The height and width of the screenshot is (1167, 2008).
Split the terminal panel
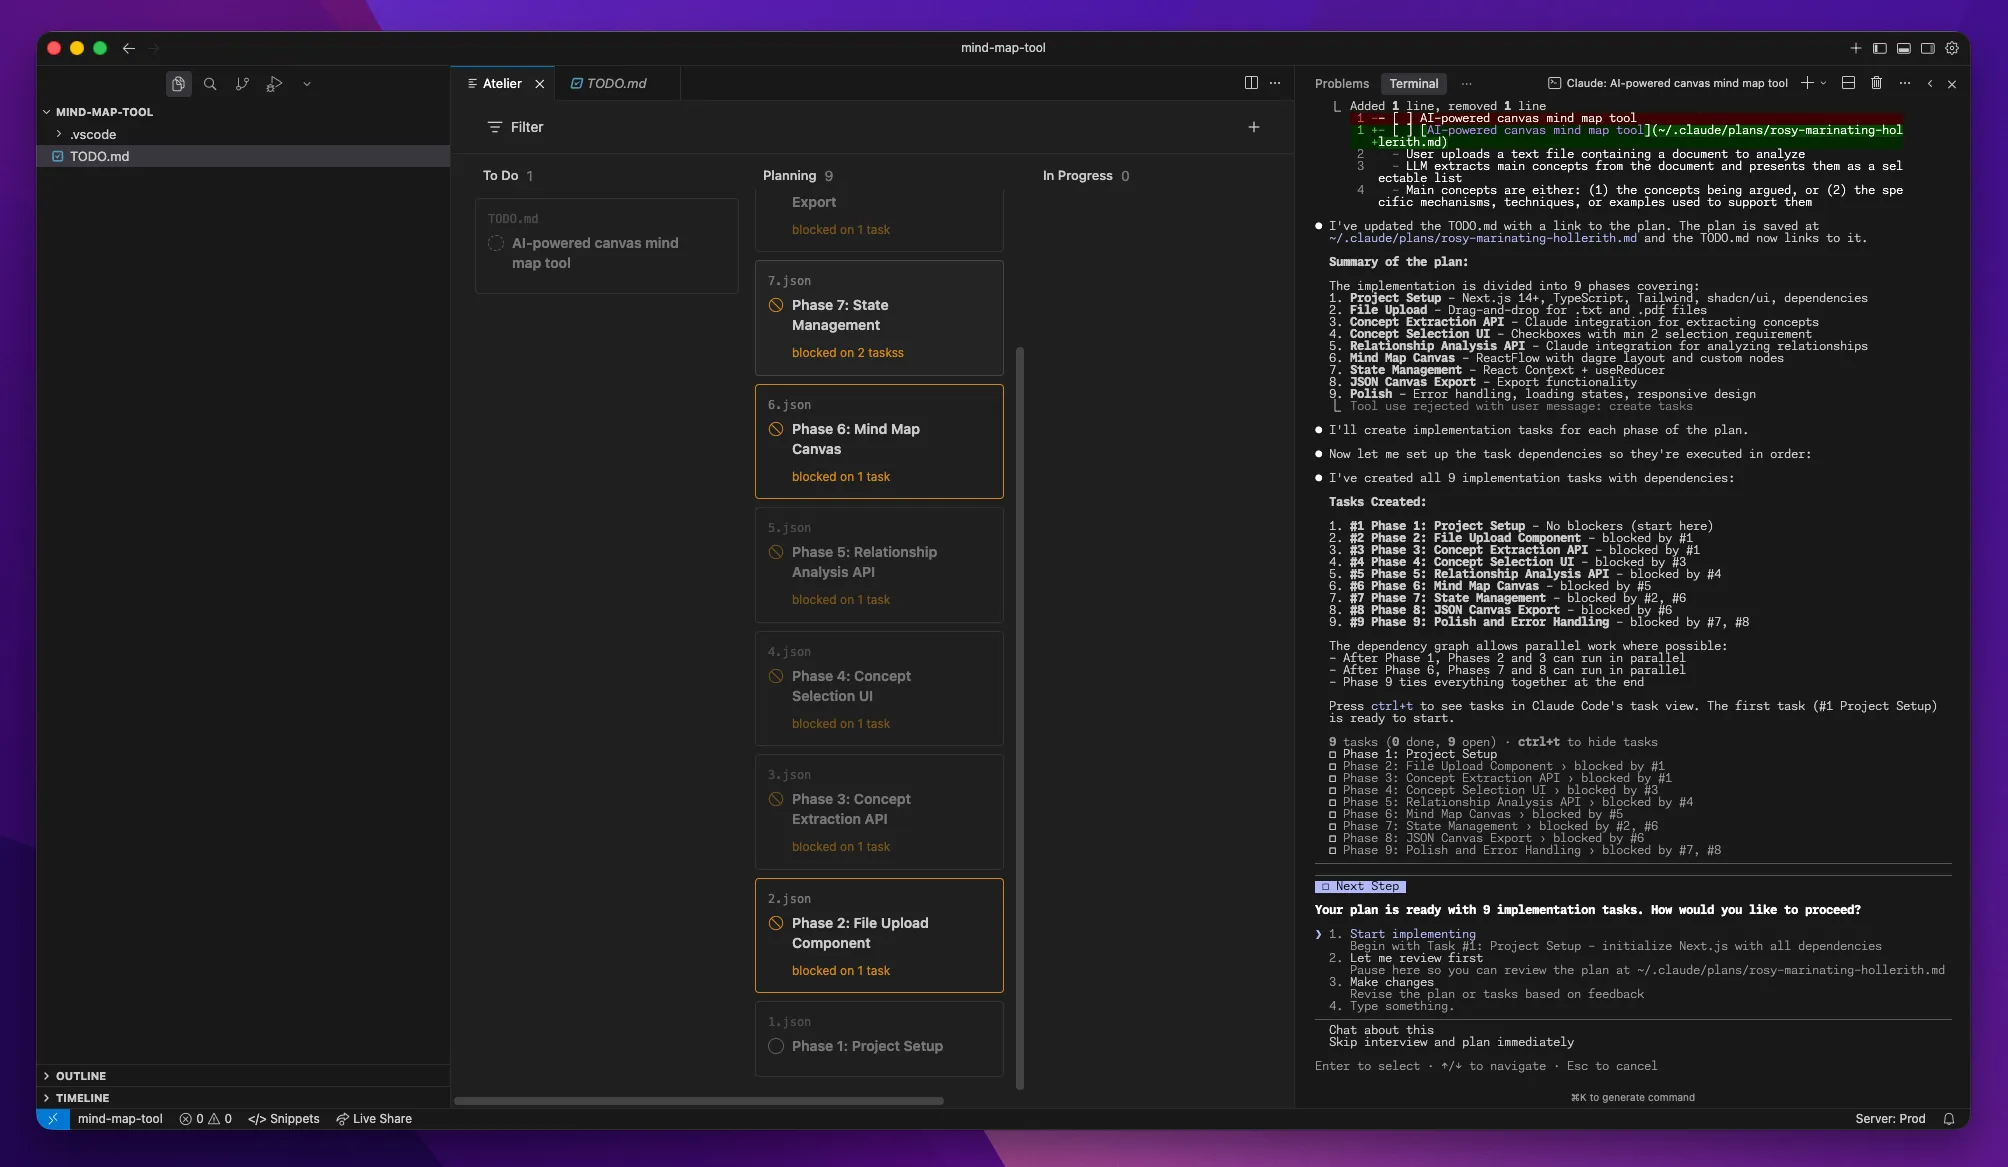click(1848, 83)
